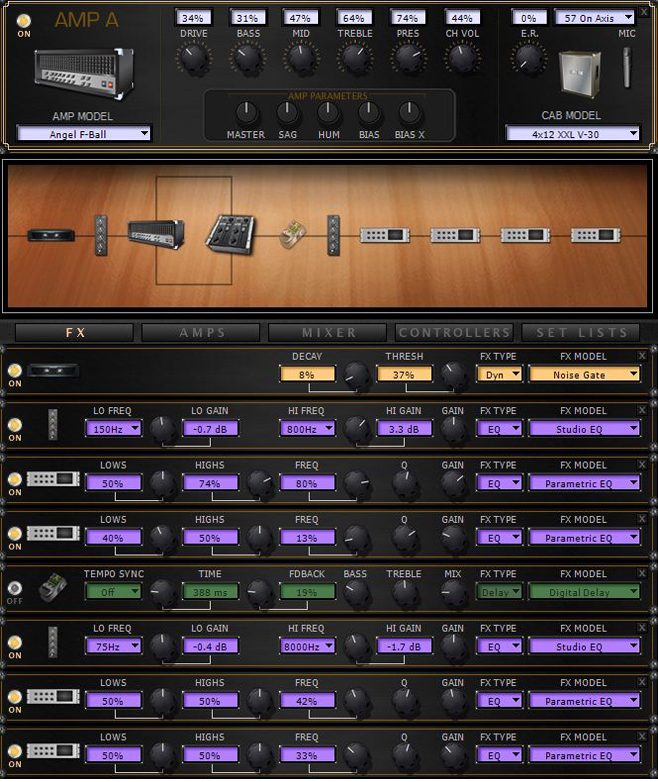Open the Dyn FX Type dropdown
The width and height of the screenshot is (658, 782).
pyautogui.click(x=499, y=375)
